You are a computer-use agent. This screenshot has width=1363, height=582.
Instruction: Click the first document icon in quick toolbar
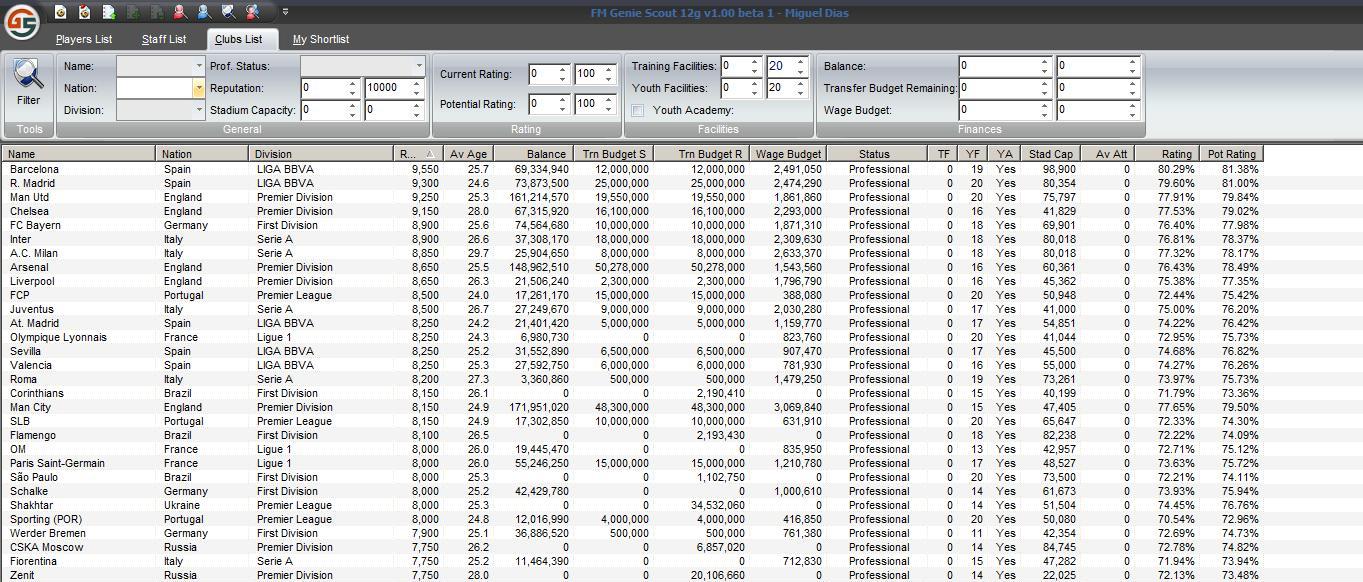[62, 12]
